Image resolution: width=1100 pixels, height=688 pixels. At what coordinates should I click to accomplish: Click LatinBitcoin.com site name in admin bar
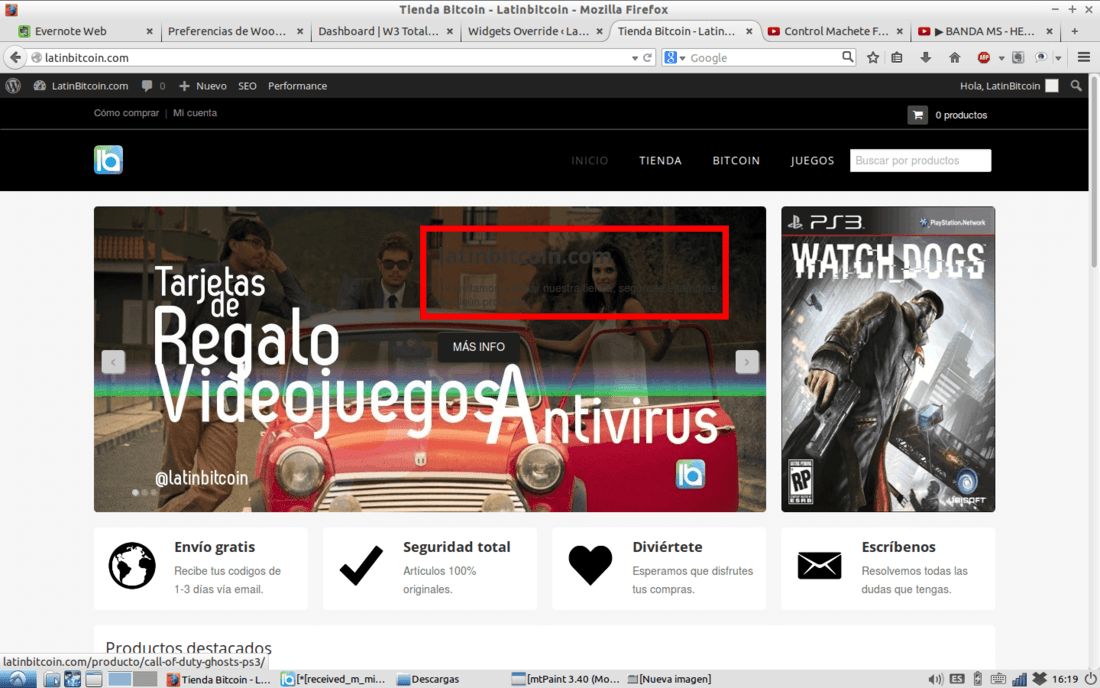(x=81, y=86)
